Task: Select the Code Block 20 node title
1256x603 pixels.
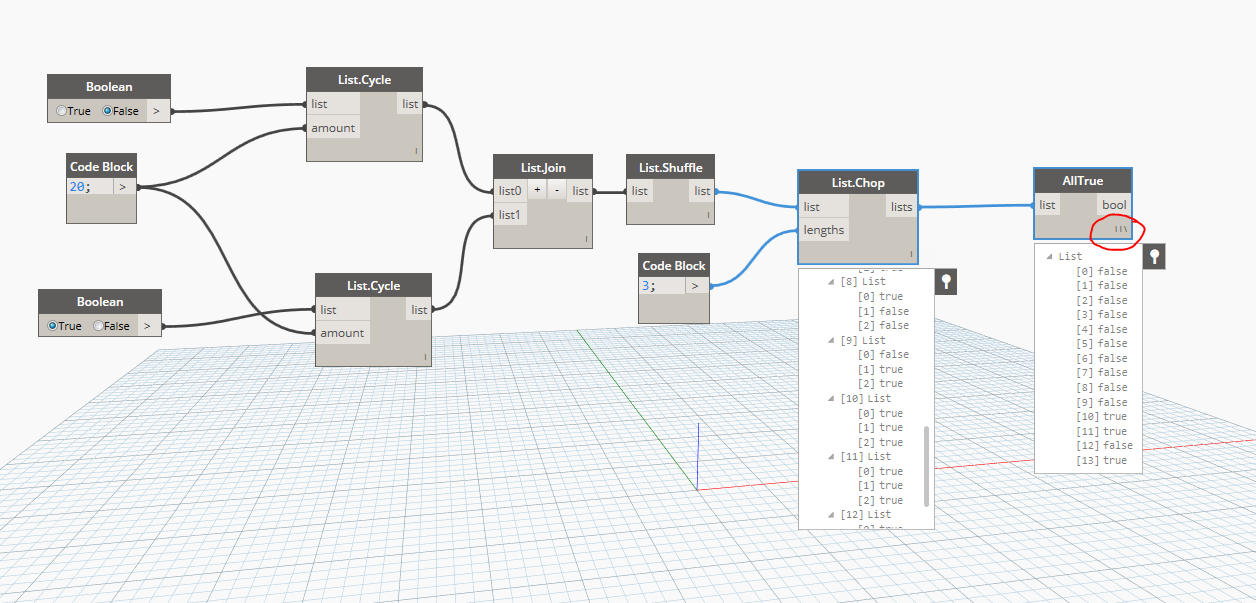Action: [101, 166]
